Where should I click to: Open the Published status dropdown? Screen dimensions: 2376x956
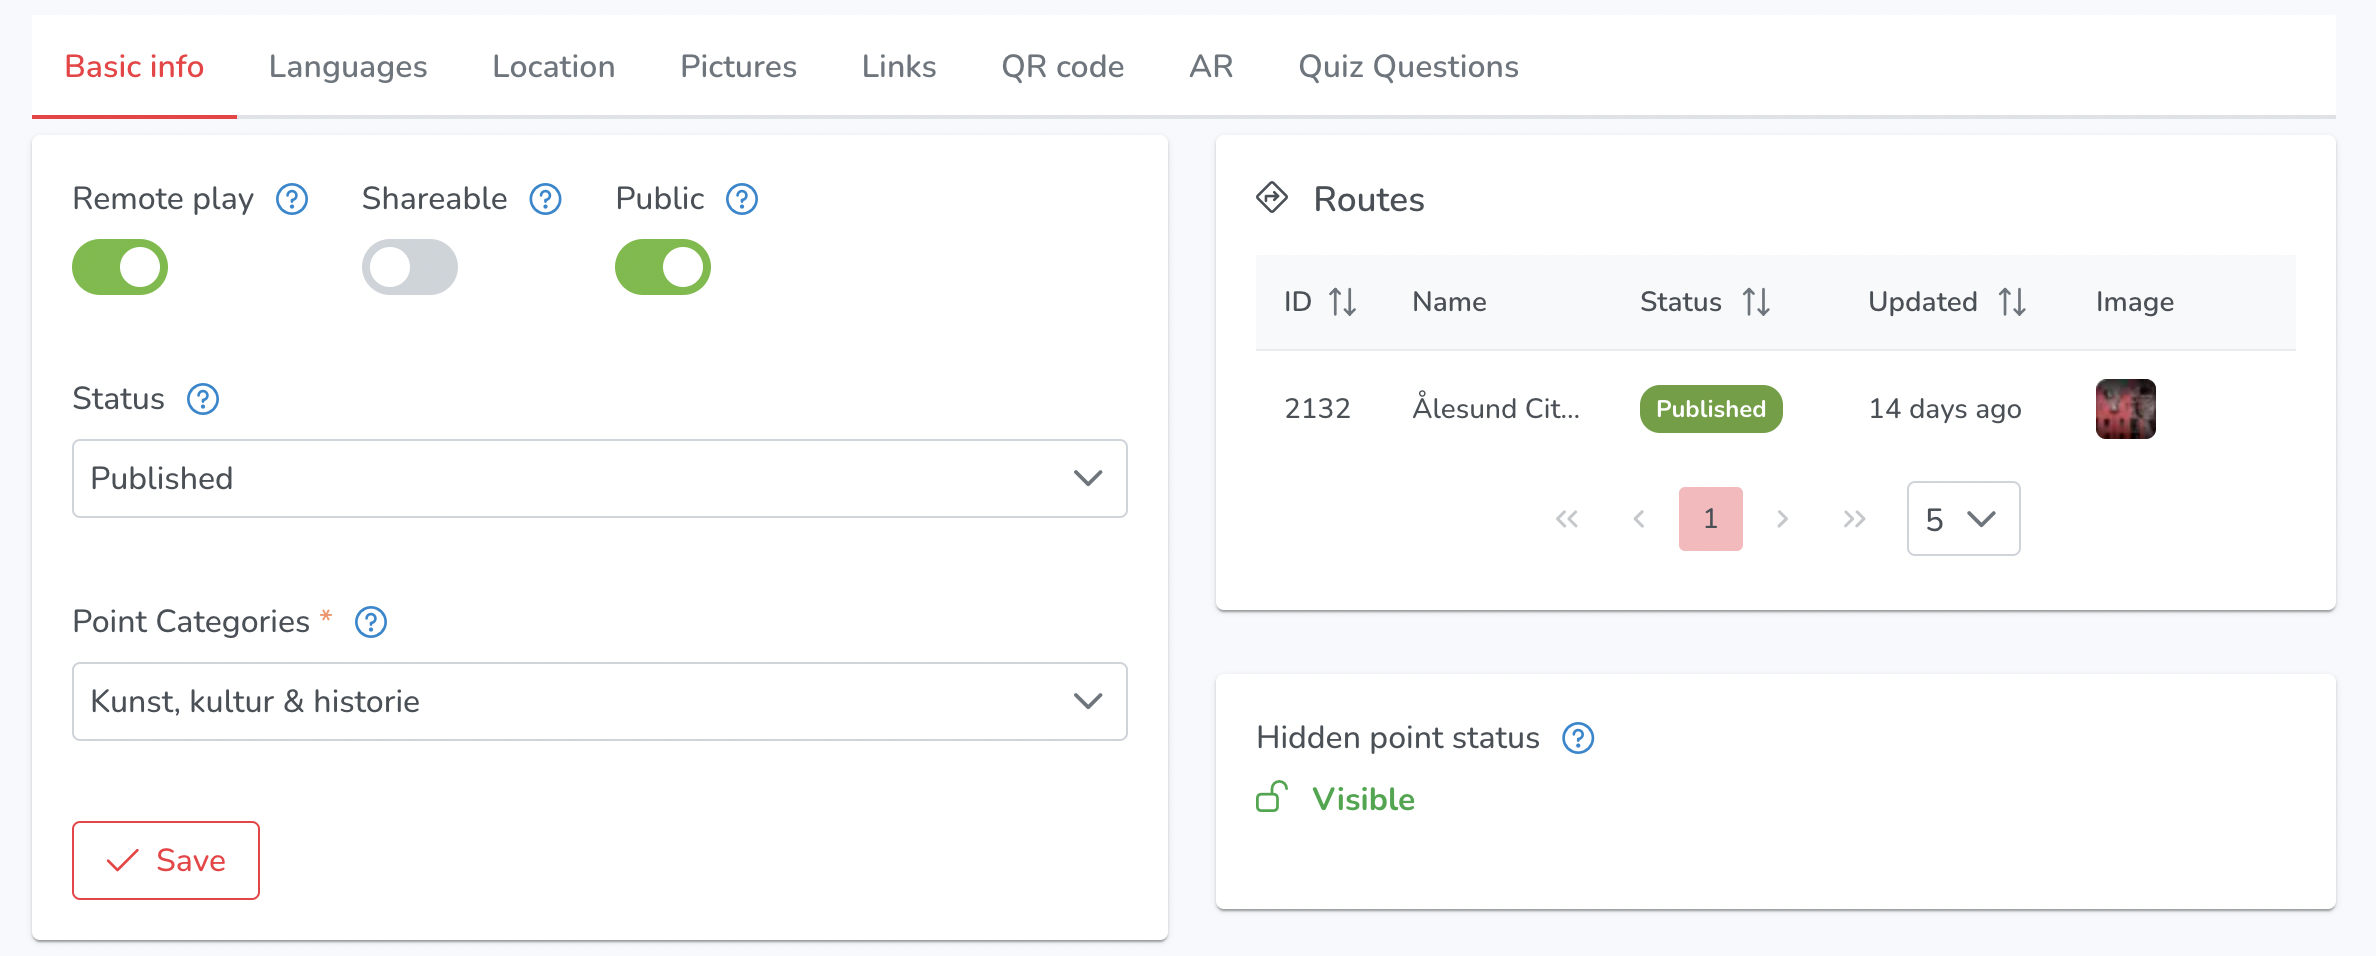(x=599, y=478)
